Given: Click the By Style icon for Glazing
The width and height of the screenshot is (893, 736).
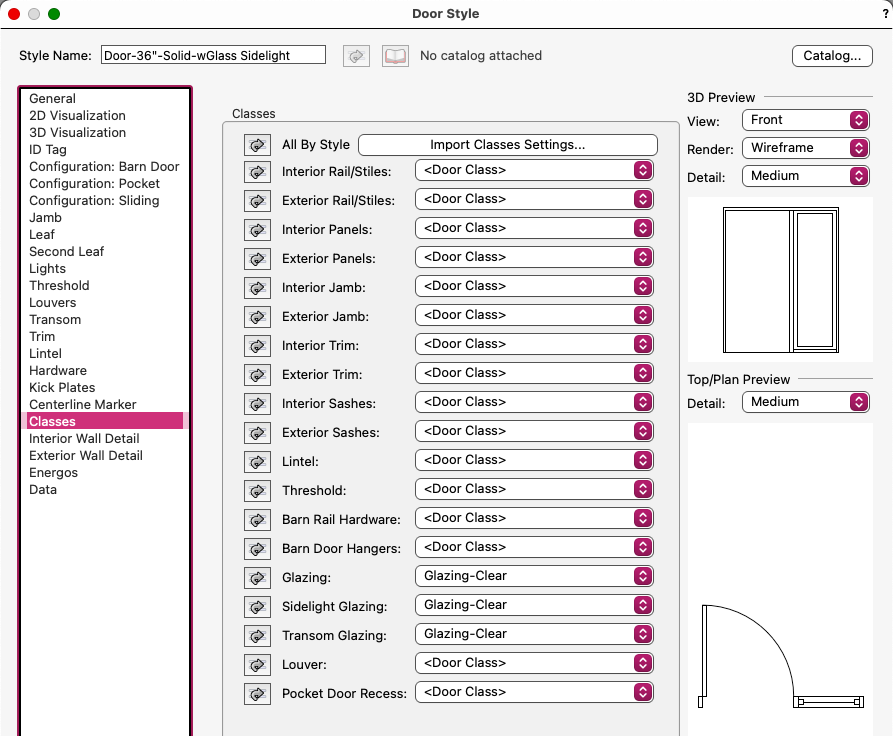Looking at the screenshot, I should [258, 577].
